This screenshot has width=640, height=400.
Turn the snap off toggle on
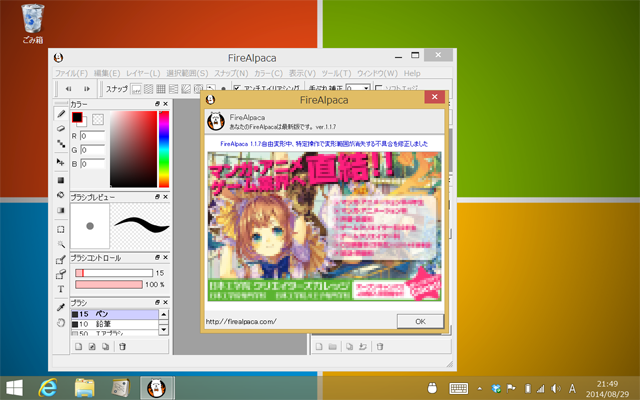tap(136, 89)
